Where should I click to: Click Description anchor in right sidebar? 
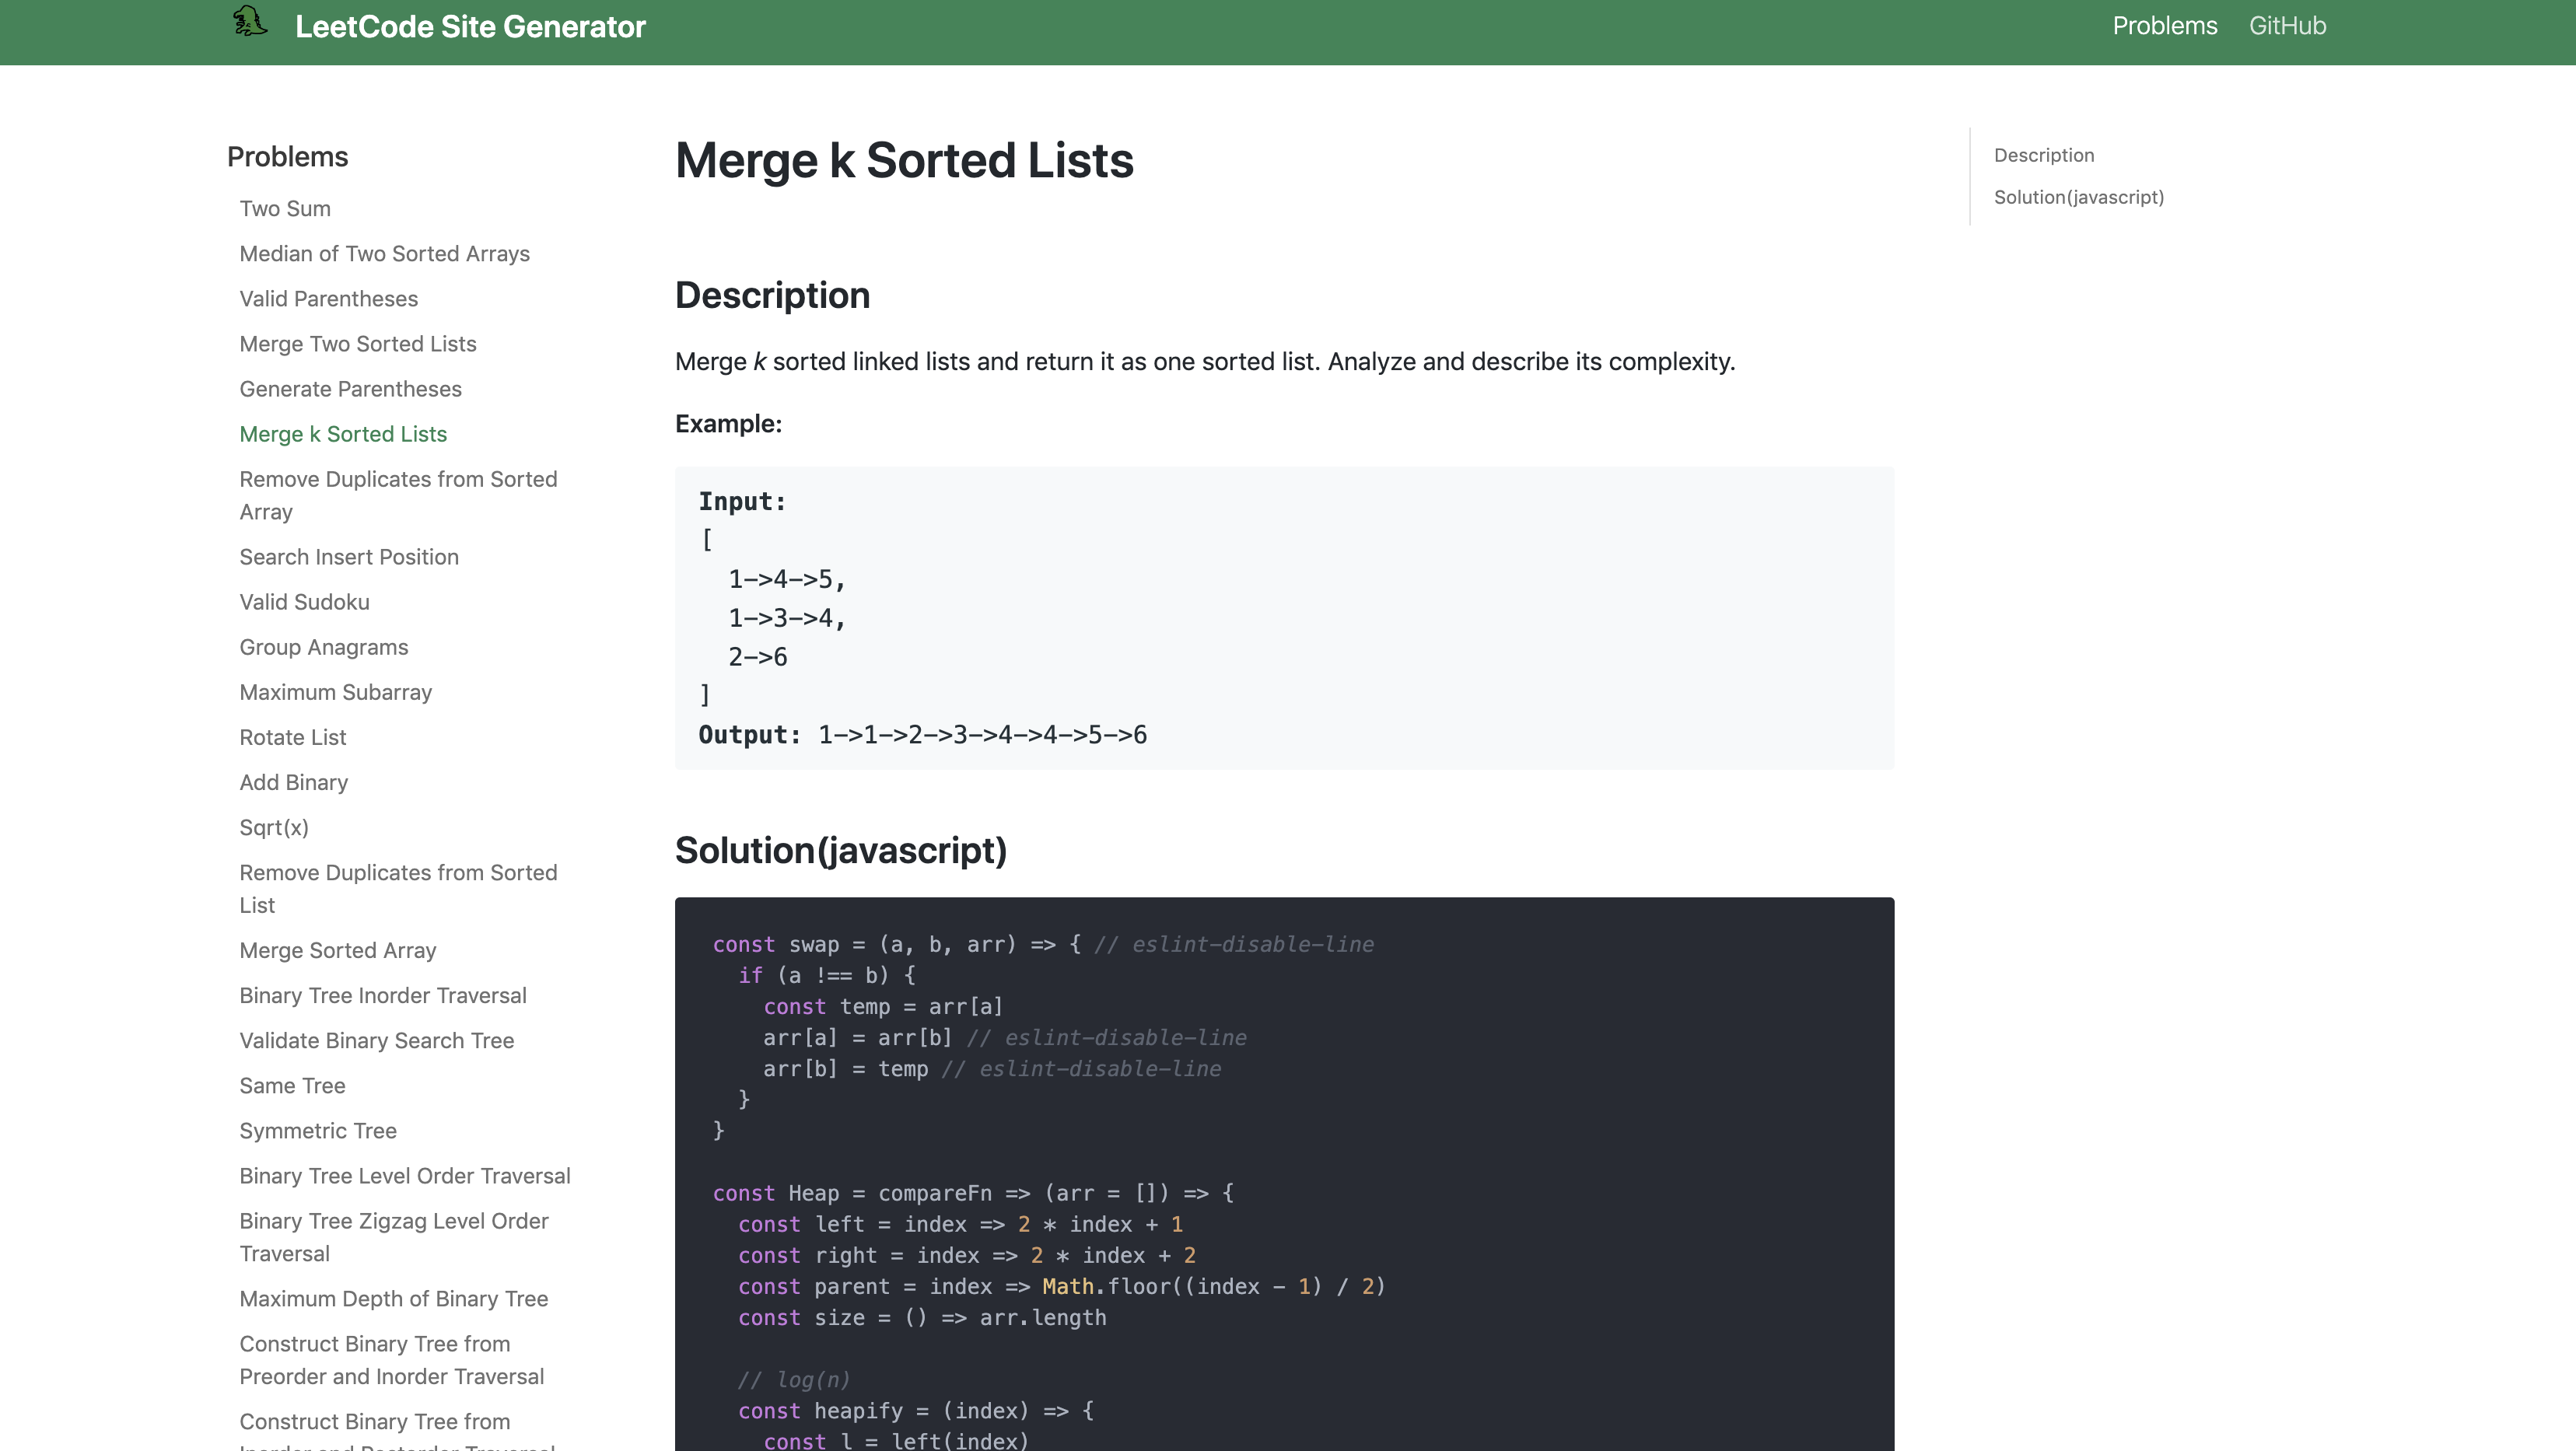(2043, 156)
